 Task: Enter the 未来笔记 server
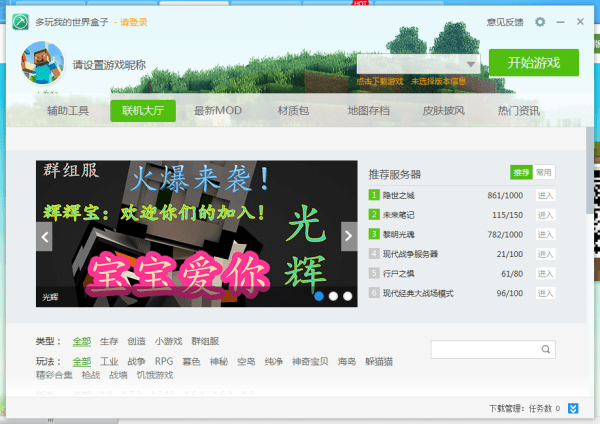pos(545,215)
